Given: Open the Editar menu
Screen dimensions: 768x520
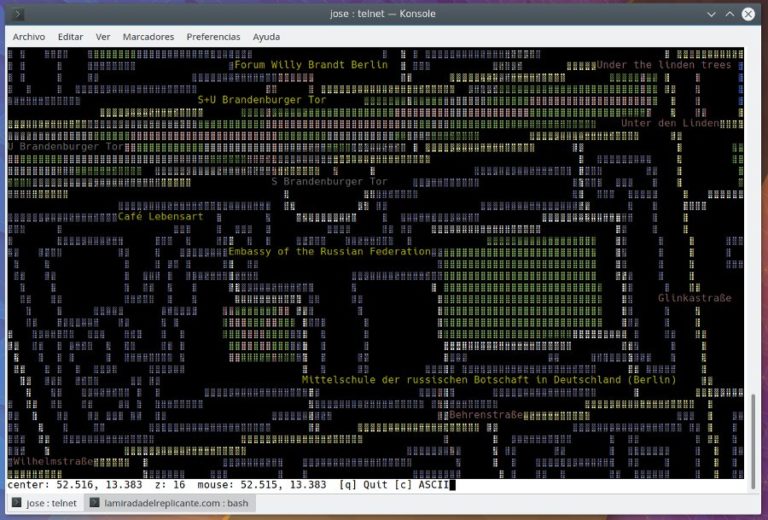Looking at the screenshot, I should click(70, 37).
